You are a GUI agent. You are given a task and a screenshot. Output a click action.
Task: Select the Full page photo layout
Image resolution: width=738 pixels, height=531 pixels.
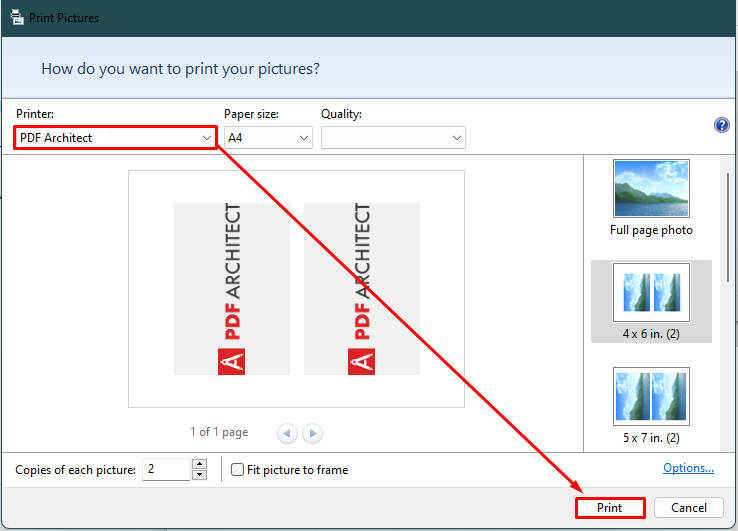651,198
